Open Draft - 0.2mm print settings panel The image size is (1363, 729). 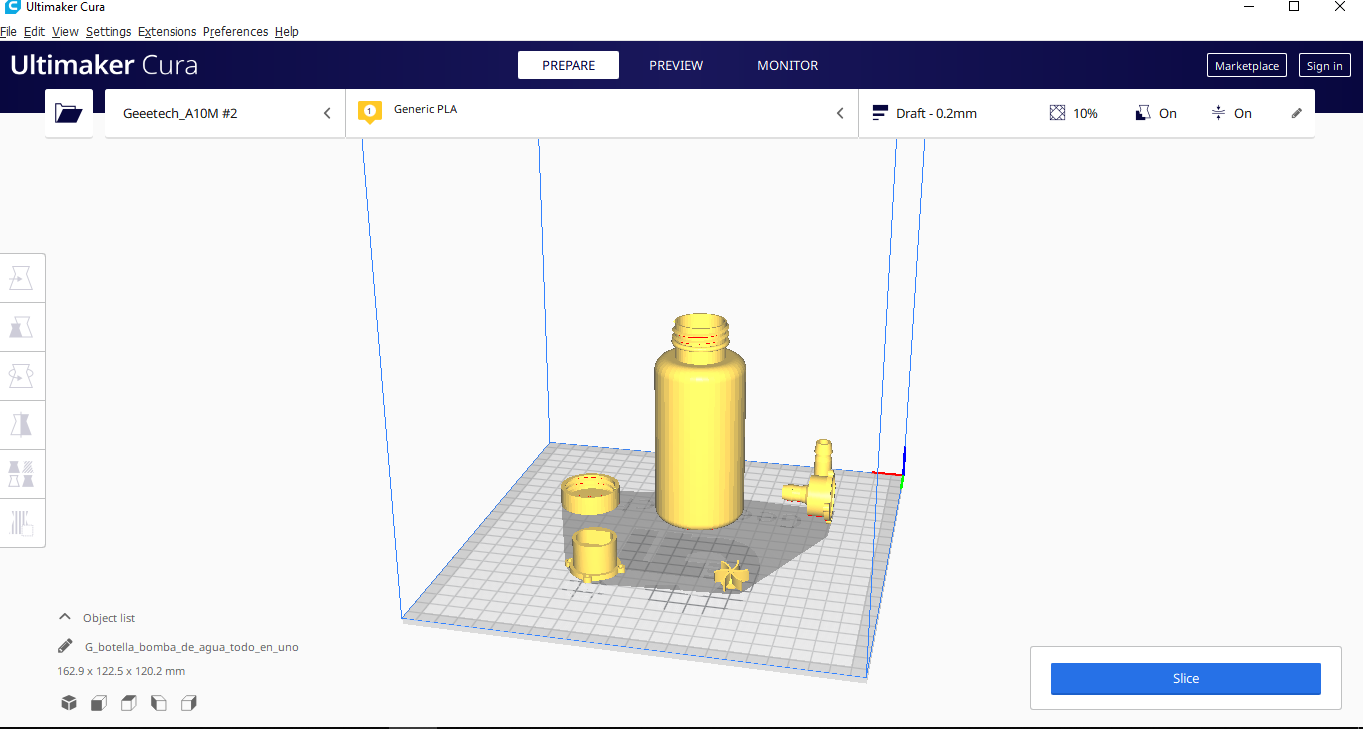pyautogui.click(x=1086, y=113)
